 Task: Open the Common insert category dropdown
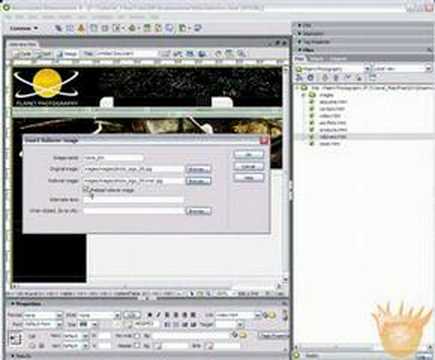pos(24,28)
